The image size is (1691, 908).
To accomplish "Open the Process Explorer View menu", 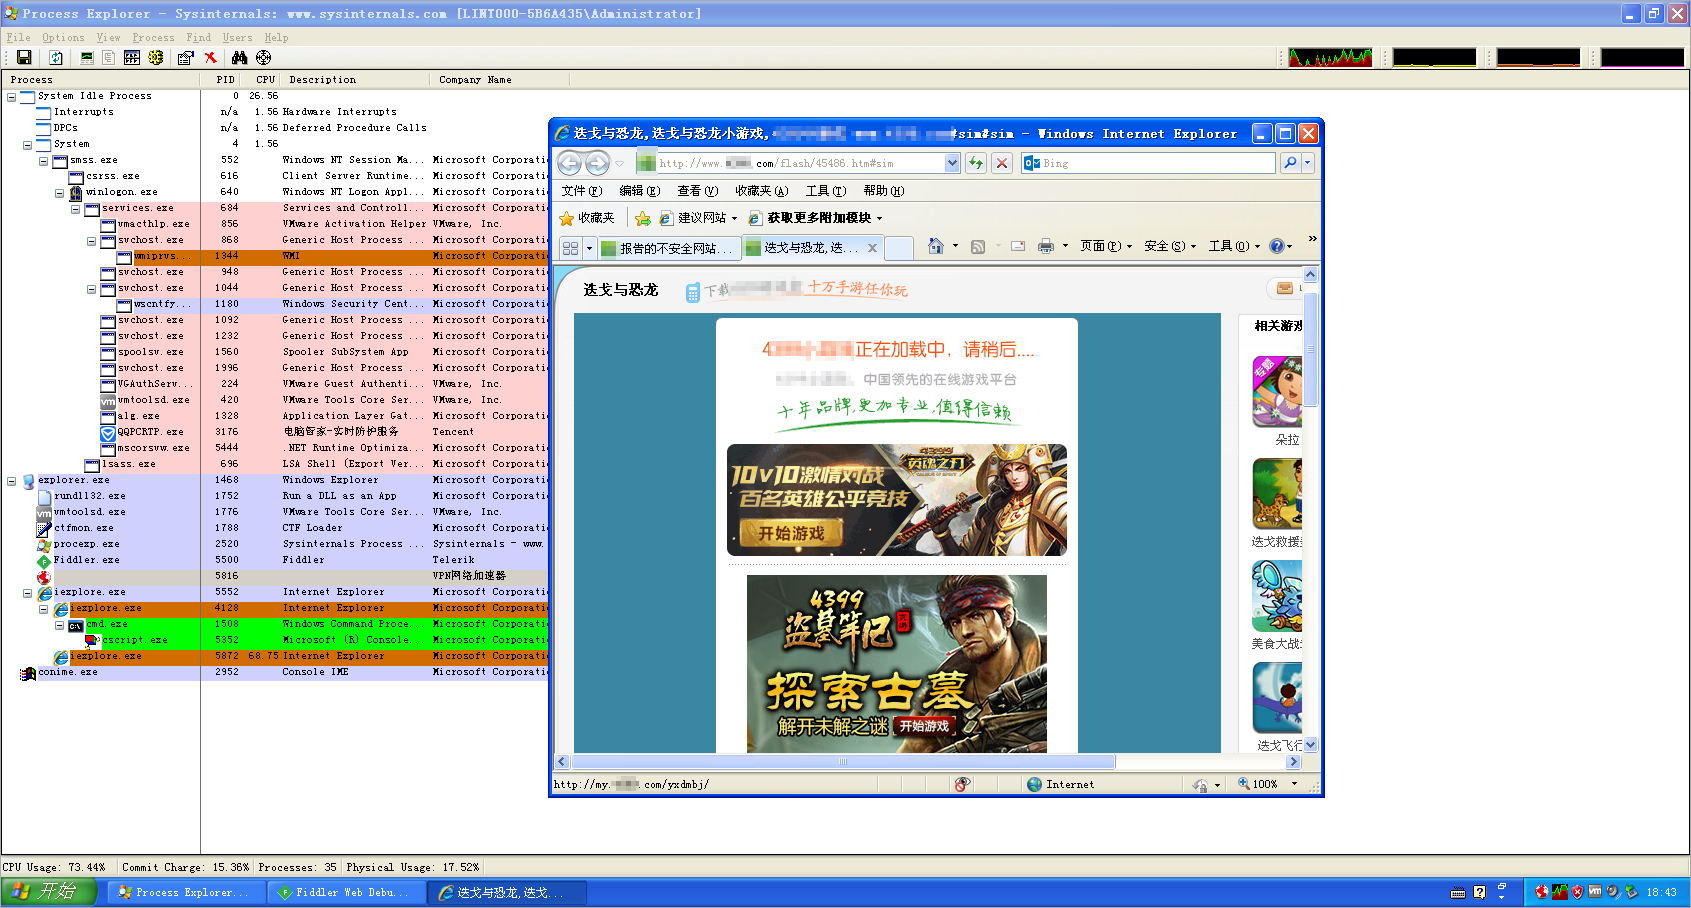I will click(108, 38).
